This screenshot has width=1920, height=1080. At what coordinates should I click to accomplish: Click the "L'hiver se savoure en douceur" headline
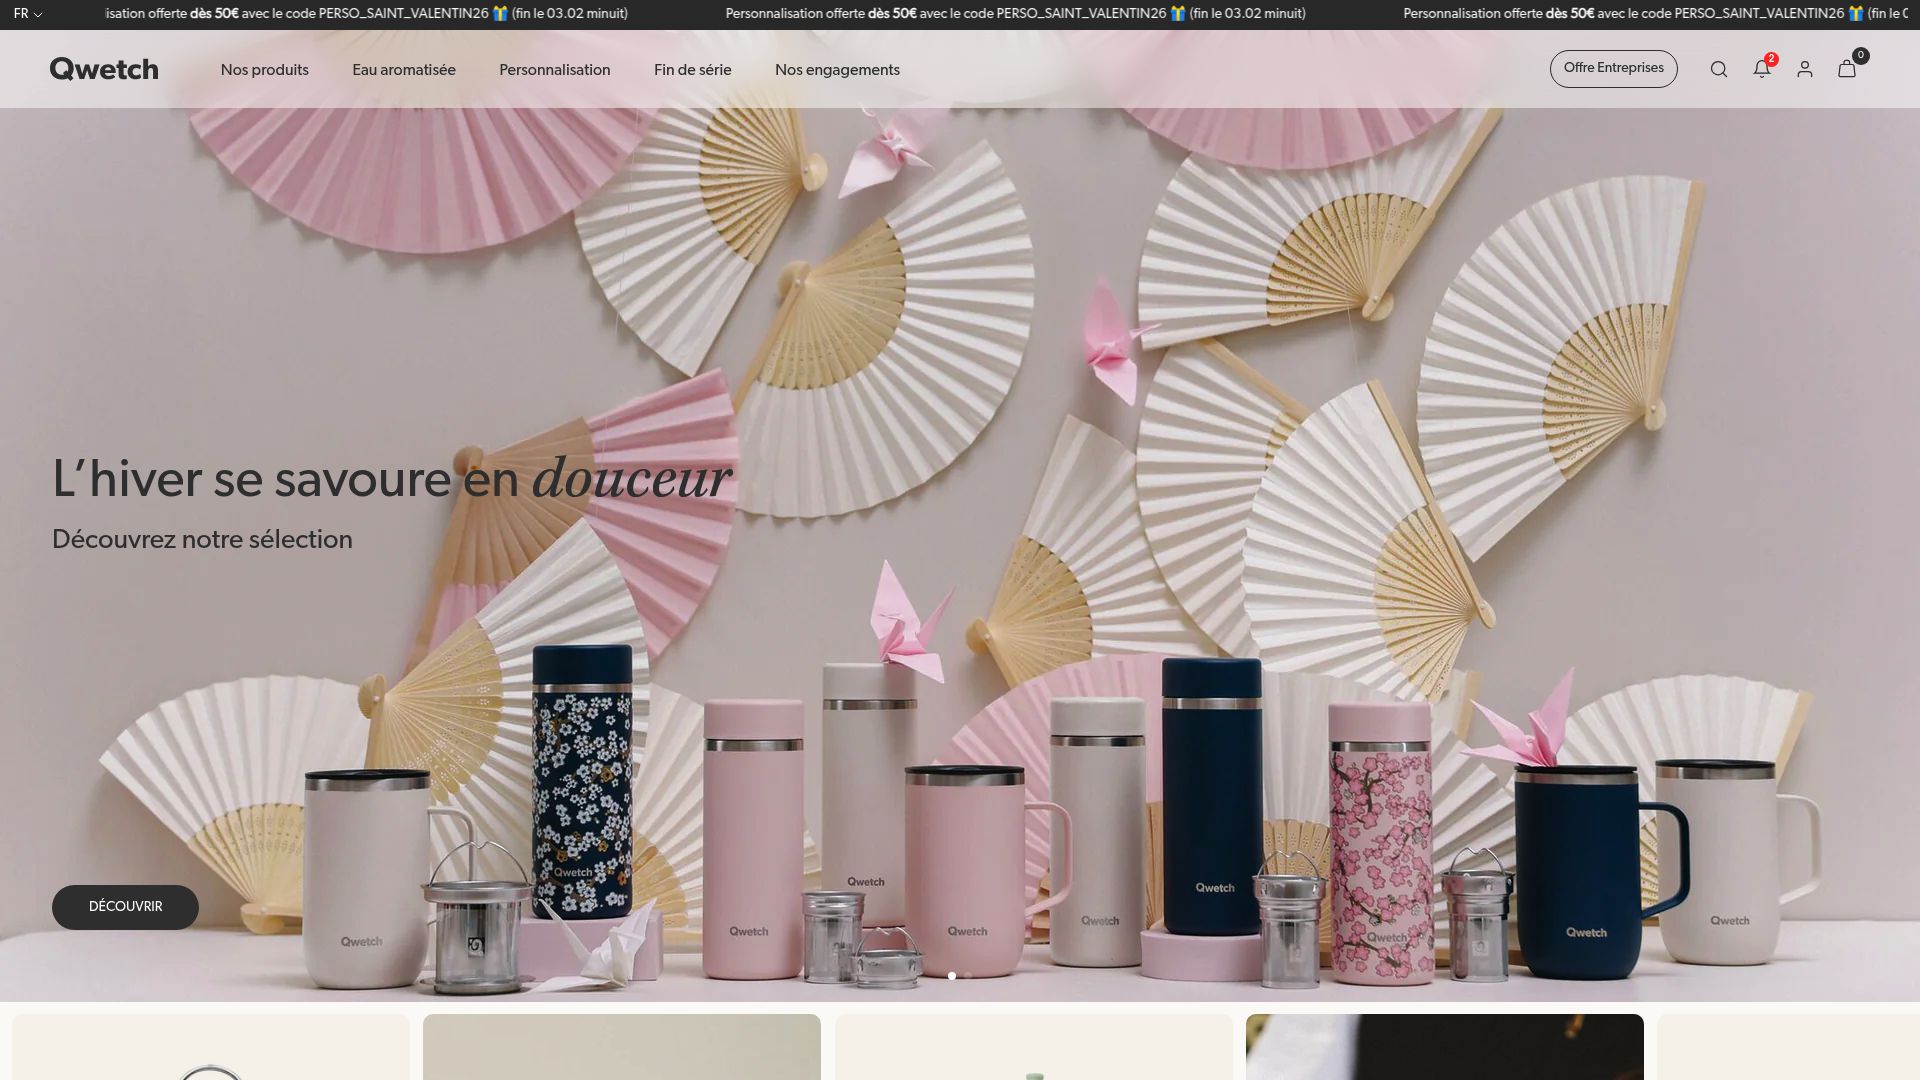pyautogui.click(x=392, y=478)
